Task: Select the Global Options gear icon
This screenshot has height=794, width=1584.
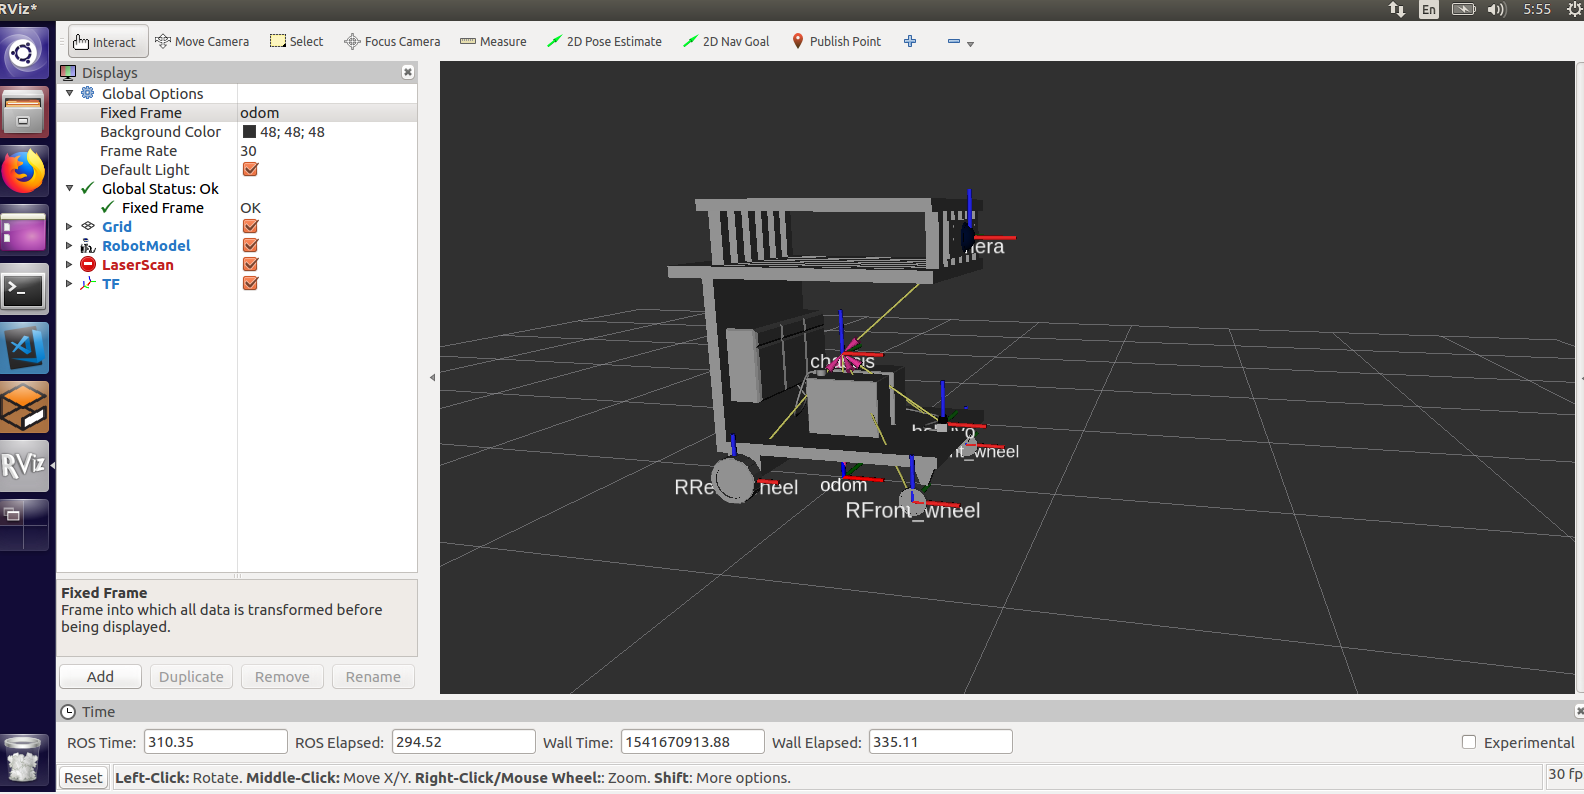Action: 88,93
